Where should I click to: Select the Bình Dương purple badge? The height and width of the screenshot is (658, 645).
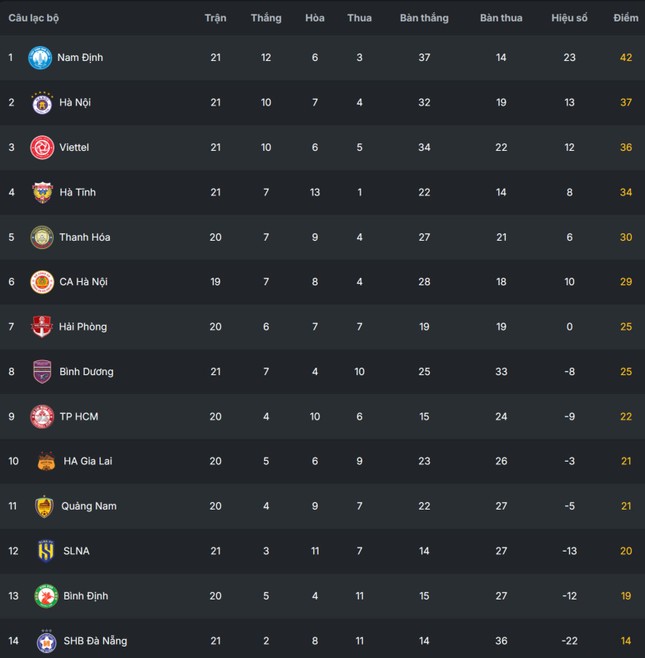42,372
